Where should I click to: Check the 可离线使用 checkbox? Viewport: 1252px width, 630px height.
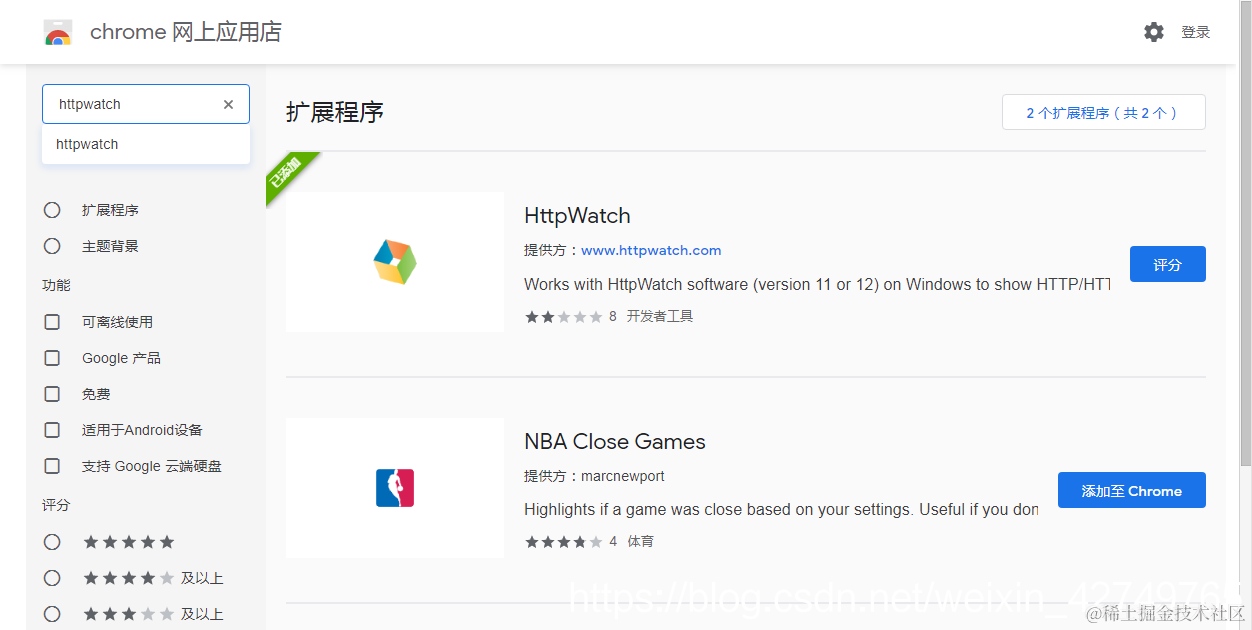pyautogui.click(x=52, y=322)
